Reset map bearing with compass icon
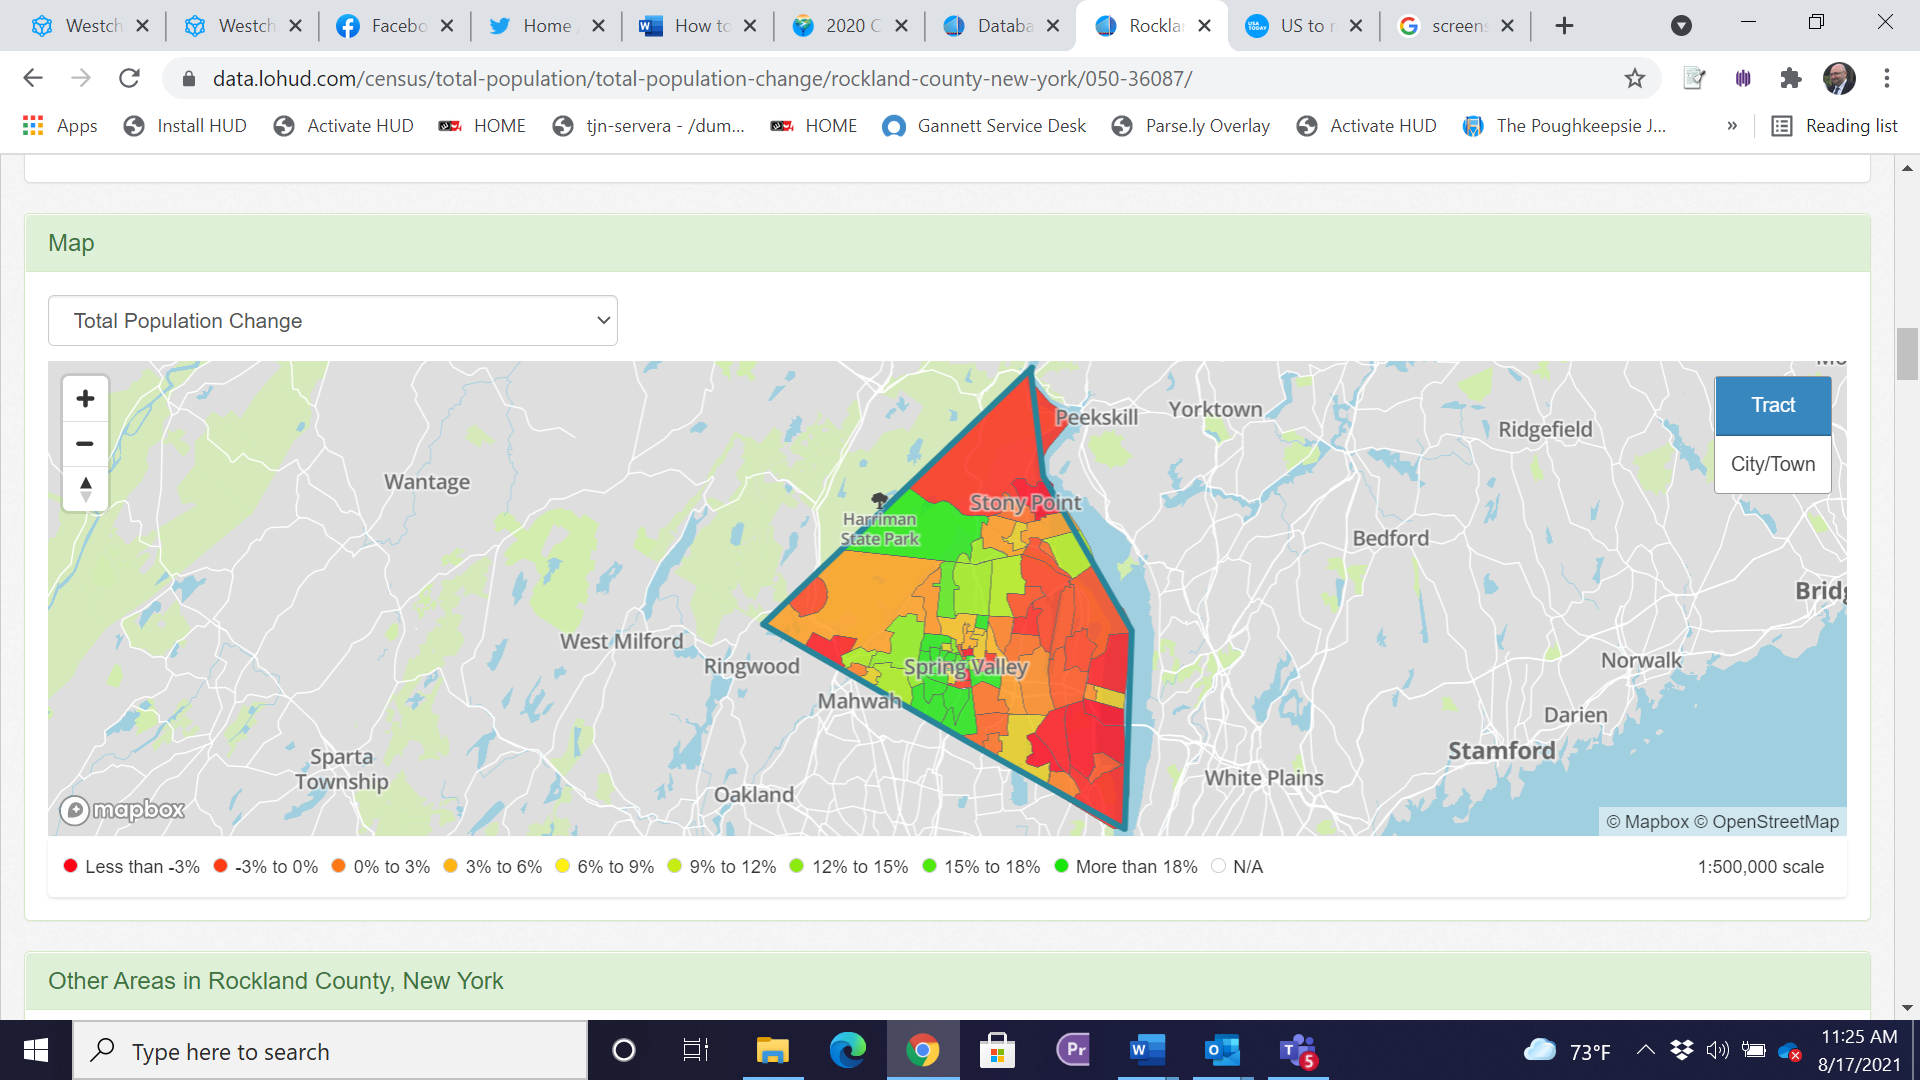The height and width of the screenshot is (1080, 1920). (85, 489)
